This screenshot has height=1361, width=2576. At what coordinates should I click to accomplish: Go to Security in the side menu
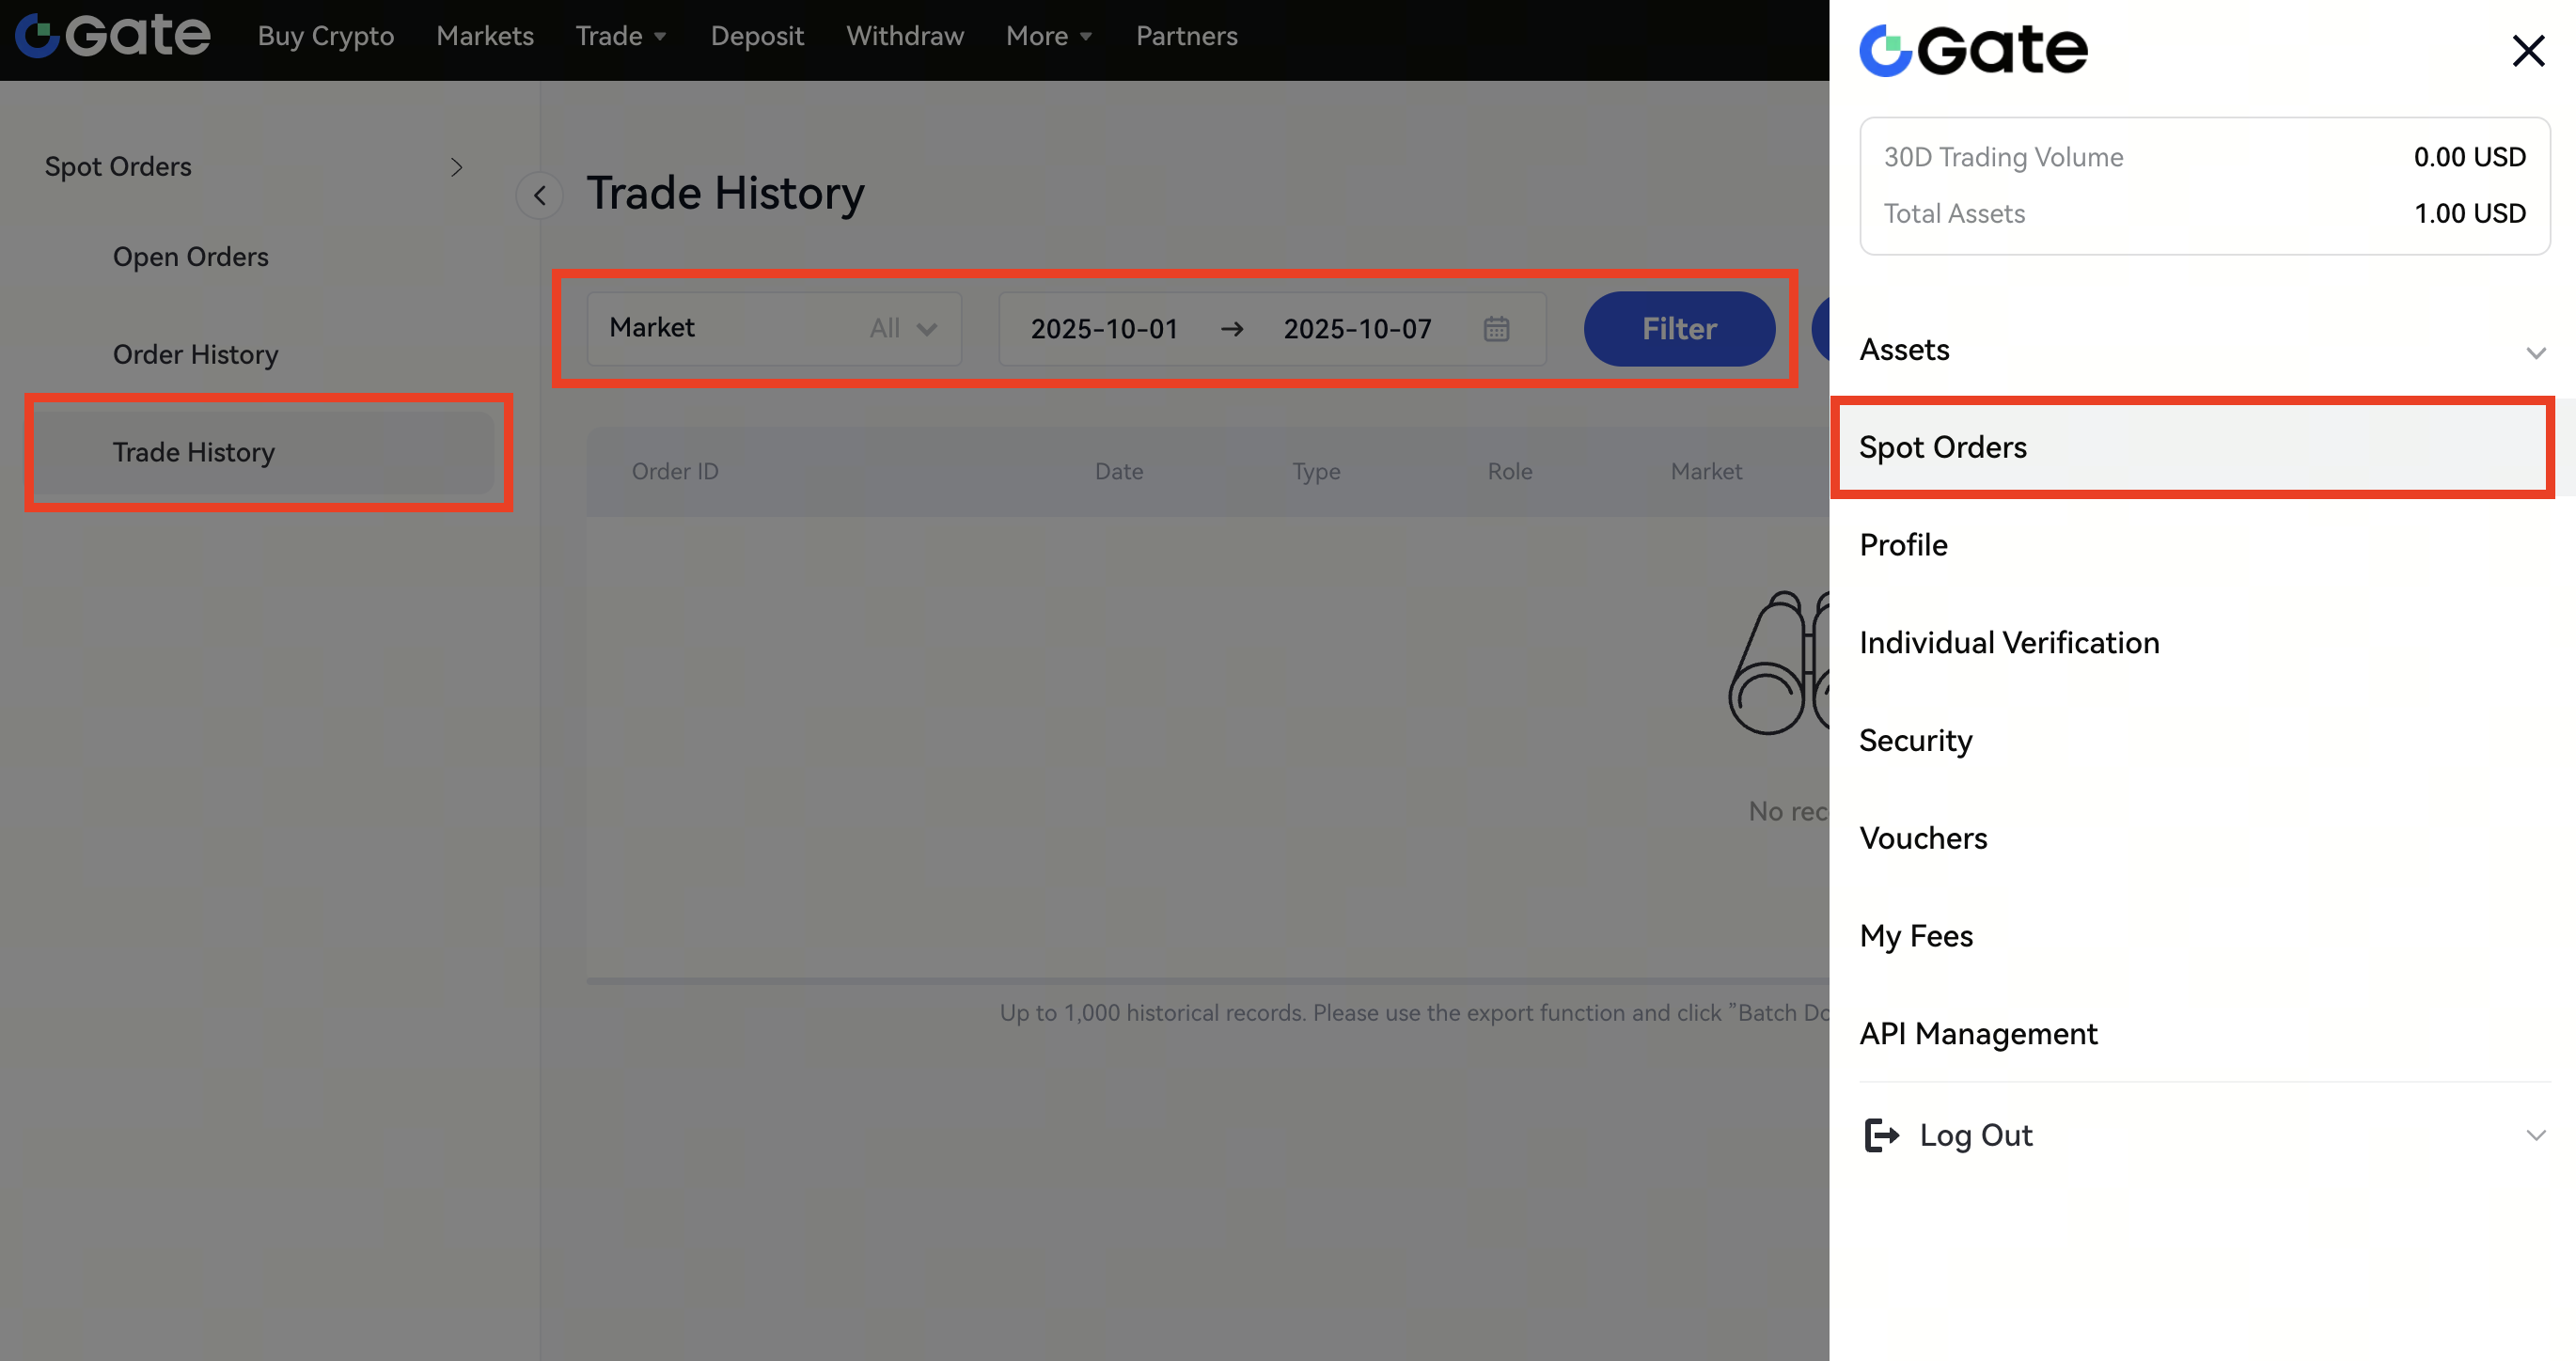[x=1915, y=740]
